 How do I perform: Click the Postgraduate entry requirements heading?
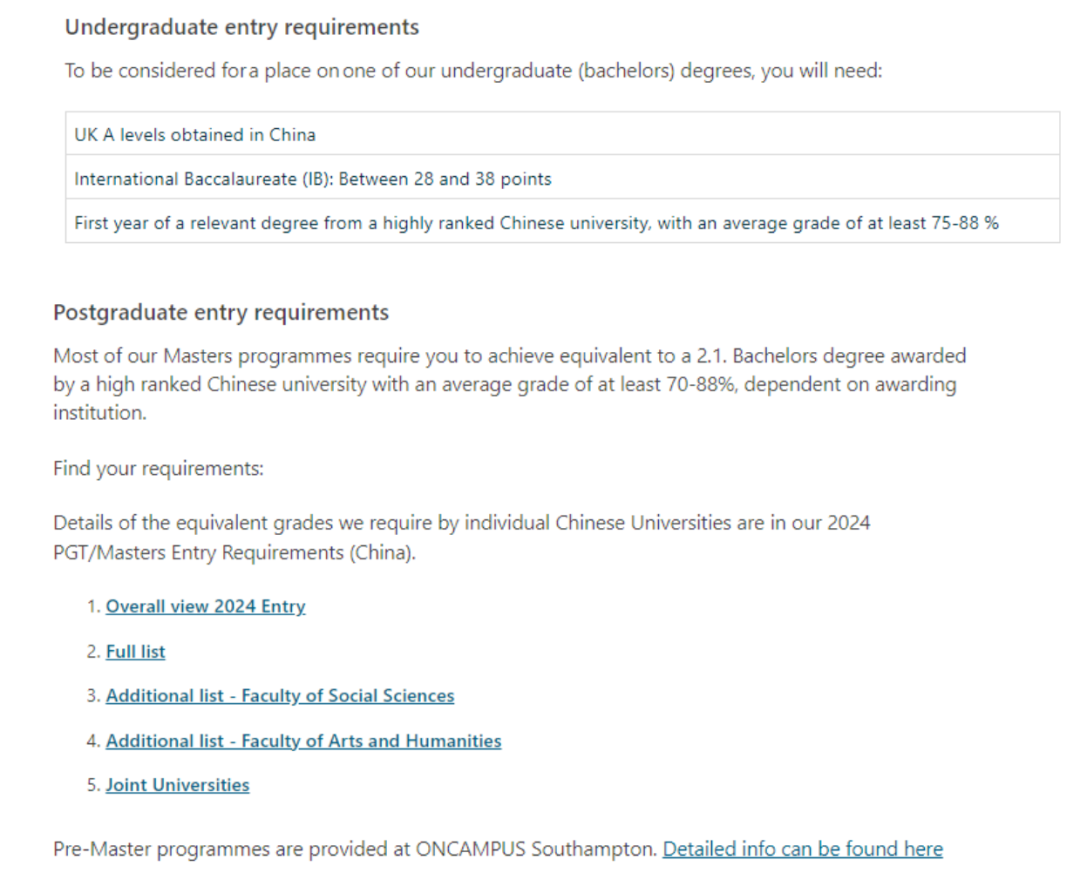coord(221,312)
